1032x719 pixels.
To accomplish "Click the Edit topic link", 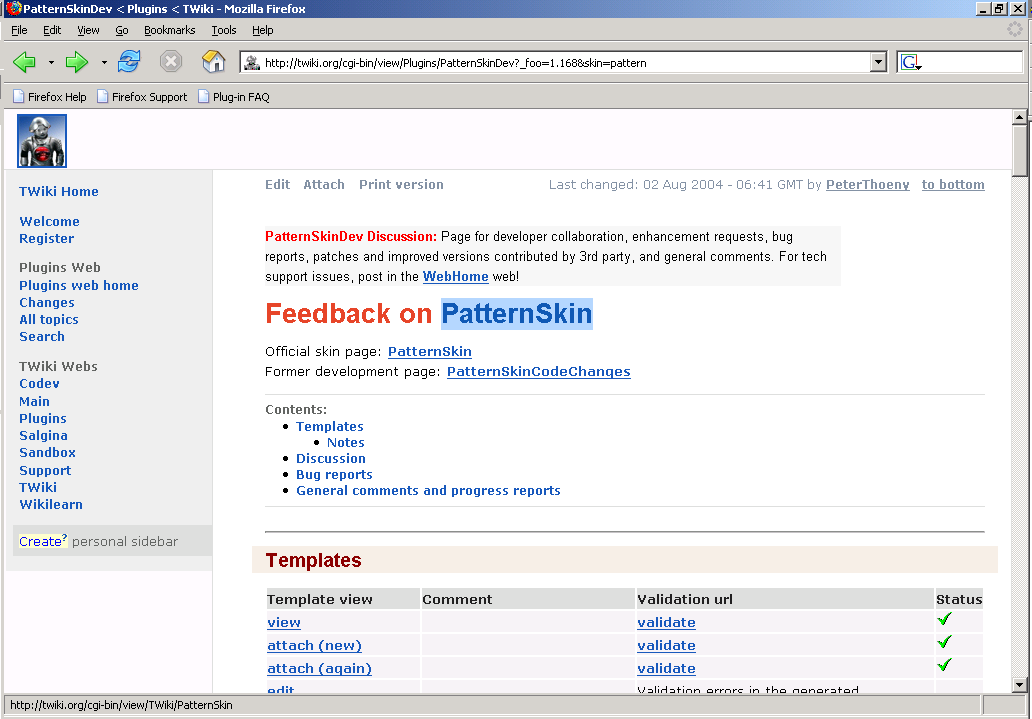I will coord(277,185).
